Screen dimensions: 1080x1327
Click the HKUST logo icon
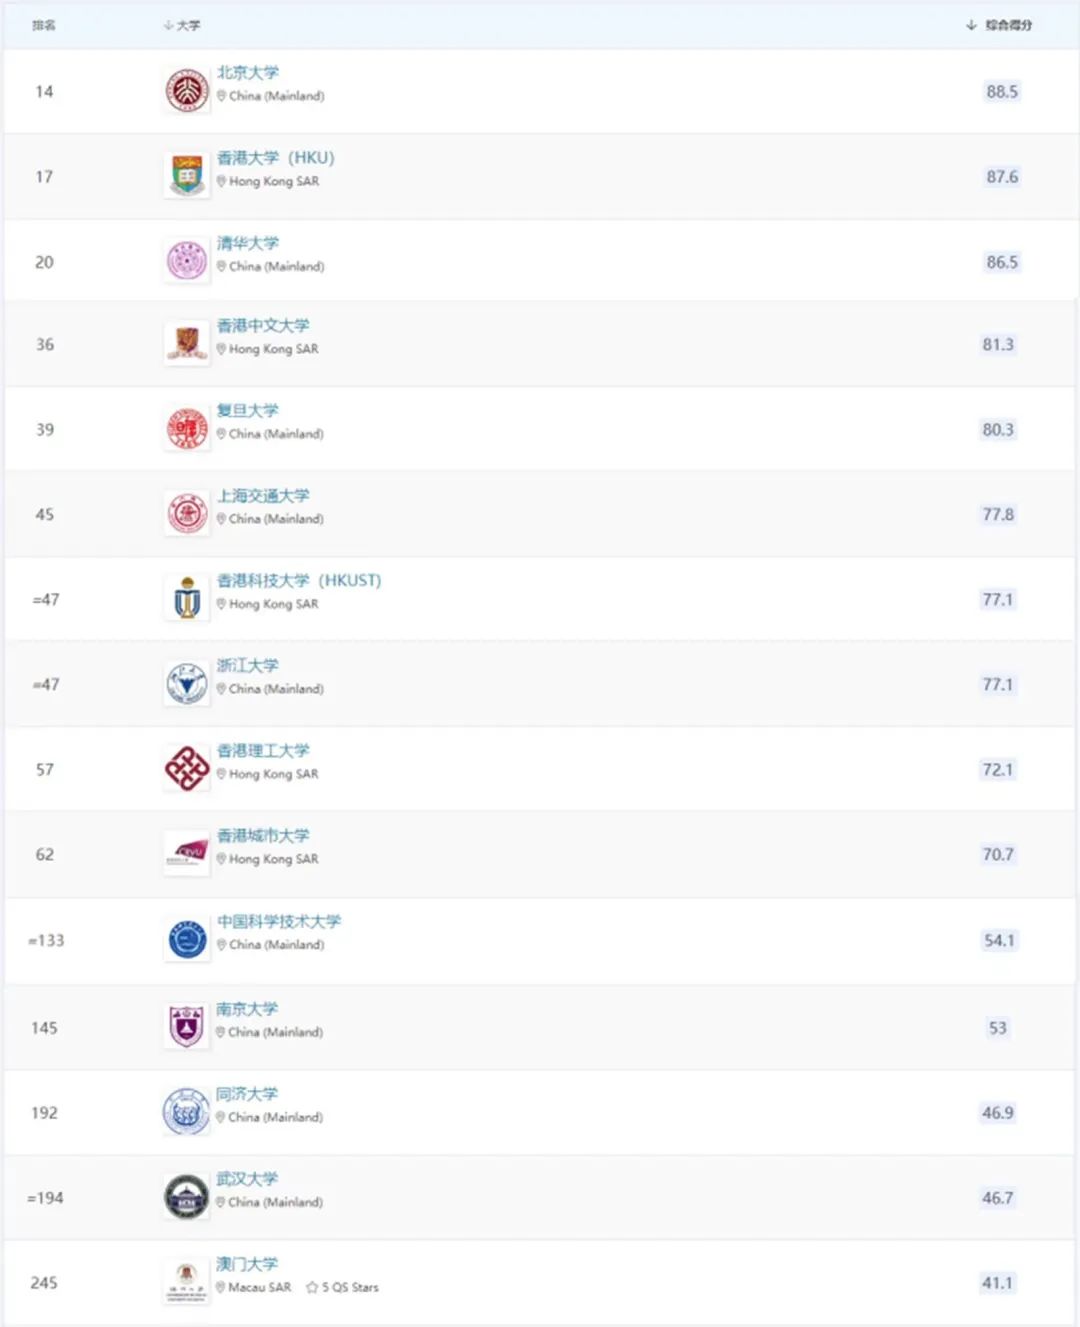(187, 599)
